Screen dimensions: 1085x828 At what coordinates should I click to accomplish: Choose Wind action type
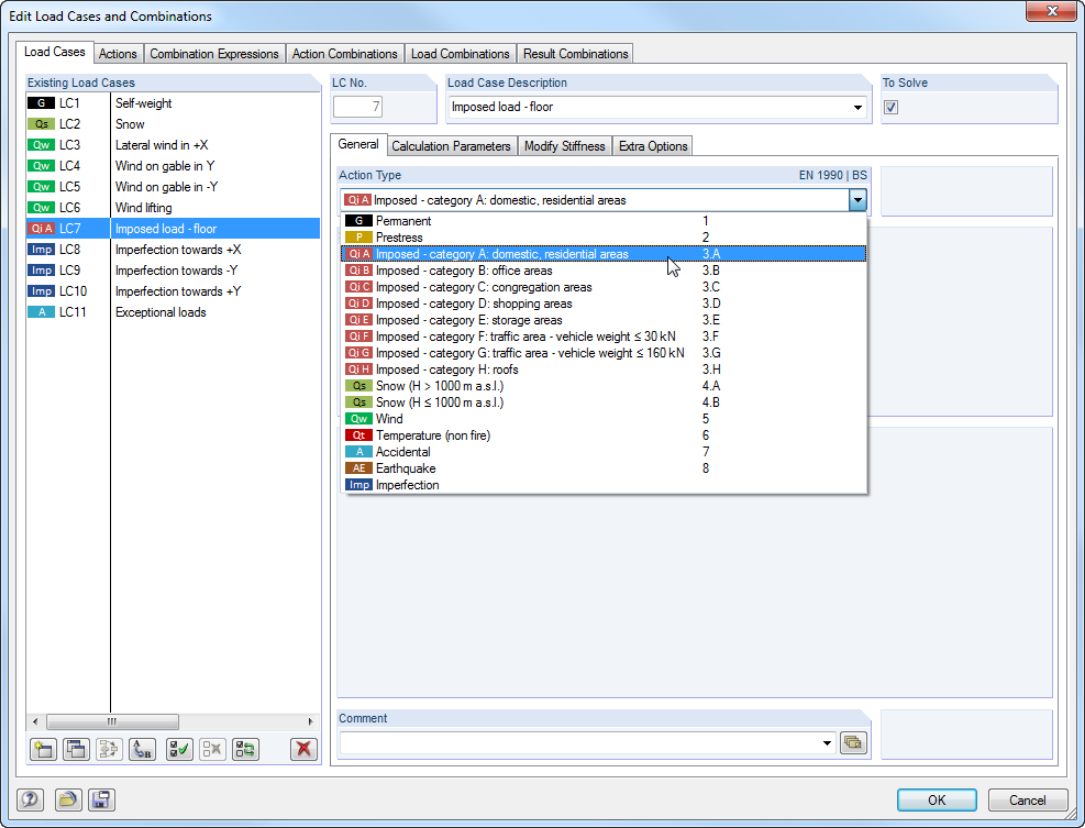pos(603,419)
